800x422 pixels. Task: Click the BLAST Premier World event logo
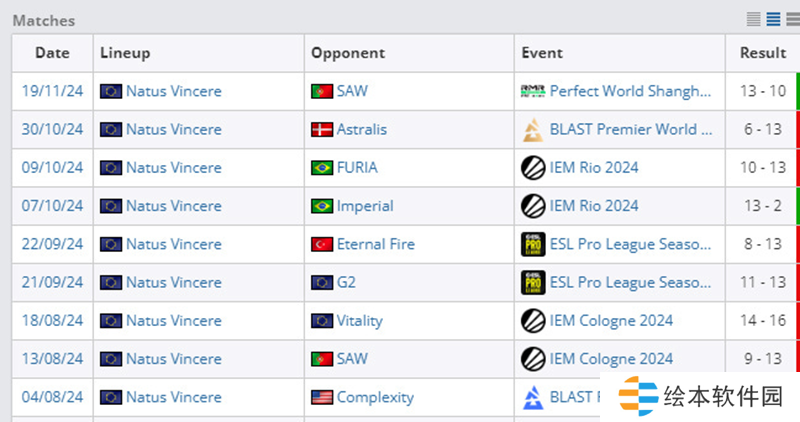pyautogui.click(x=533, y=130)
